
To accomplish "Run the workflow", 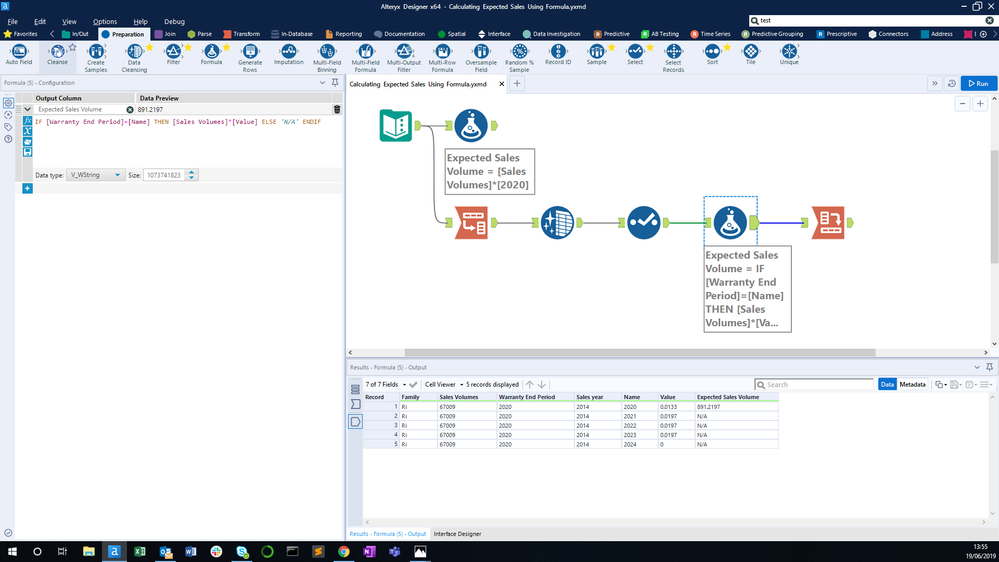I will coord(977,84).
